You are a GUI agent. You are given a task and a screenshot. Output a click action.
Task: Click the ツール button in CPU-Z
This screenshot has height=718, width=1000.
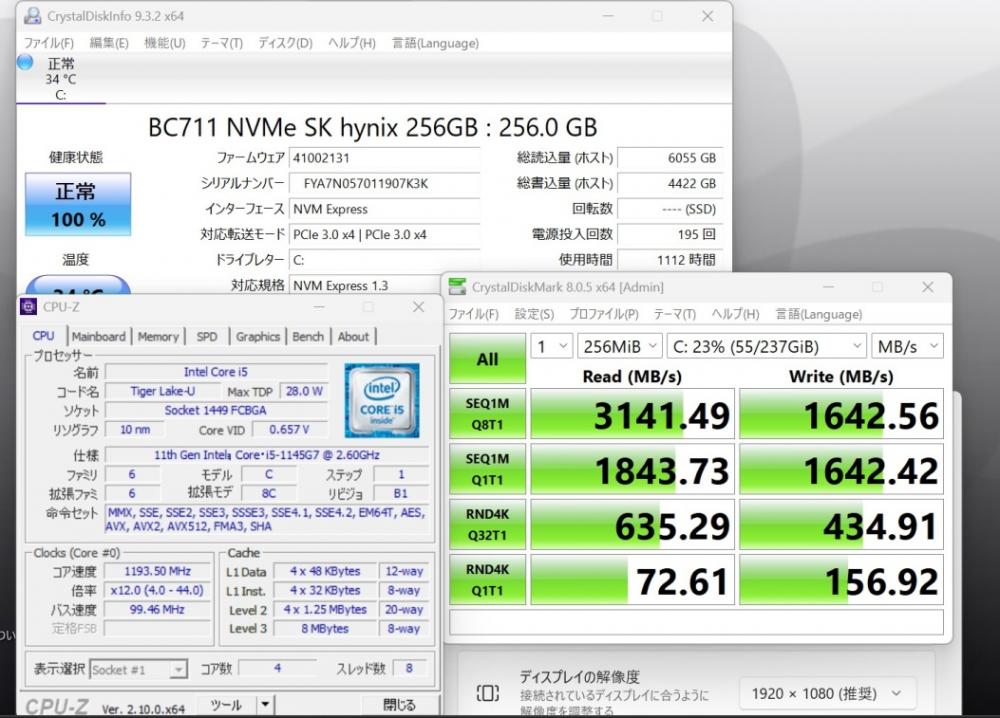pyautogui.click(x=226, y=705)
